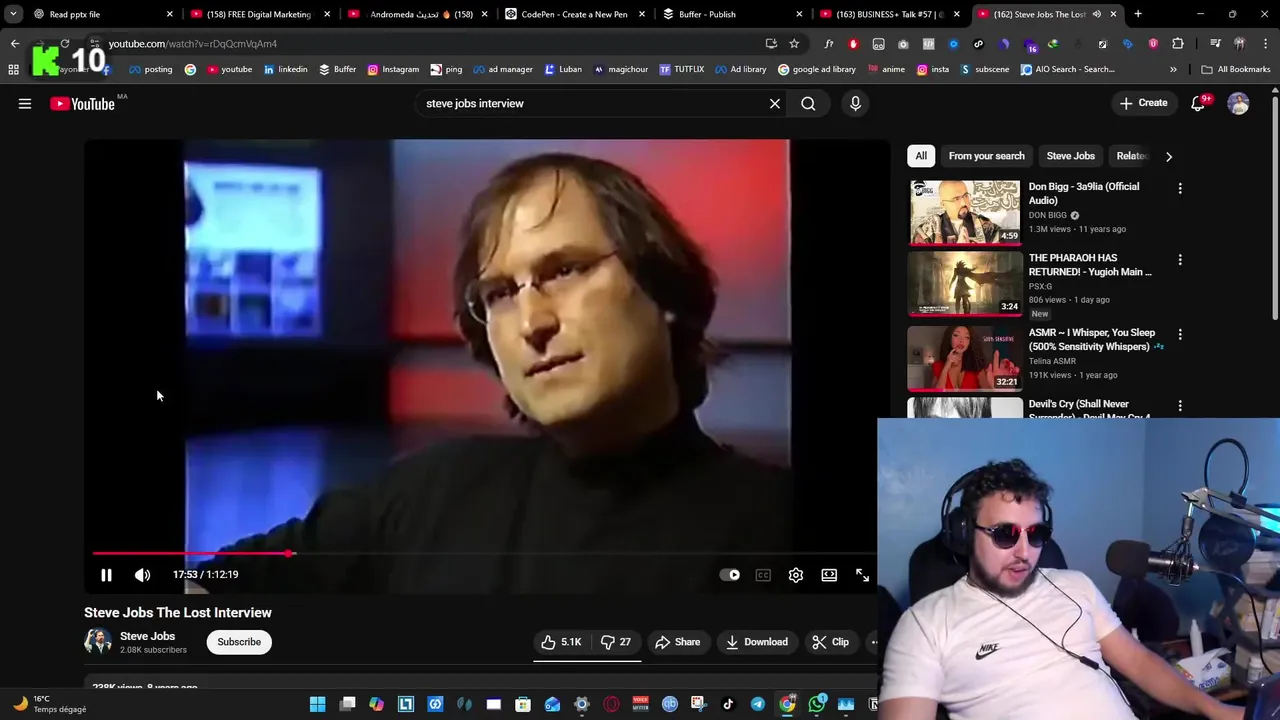Bookmark this page with the star
Screen dimensions: 1280x720
pyautogui.click(x=794, y=44)
